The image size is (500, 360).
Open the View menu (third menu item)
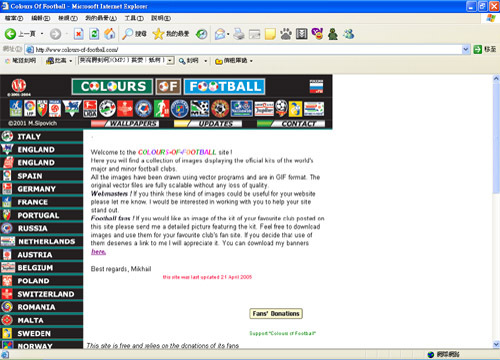click(x=68, y=18)
